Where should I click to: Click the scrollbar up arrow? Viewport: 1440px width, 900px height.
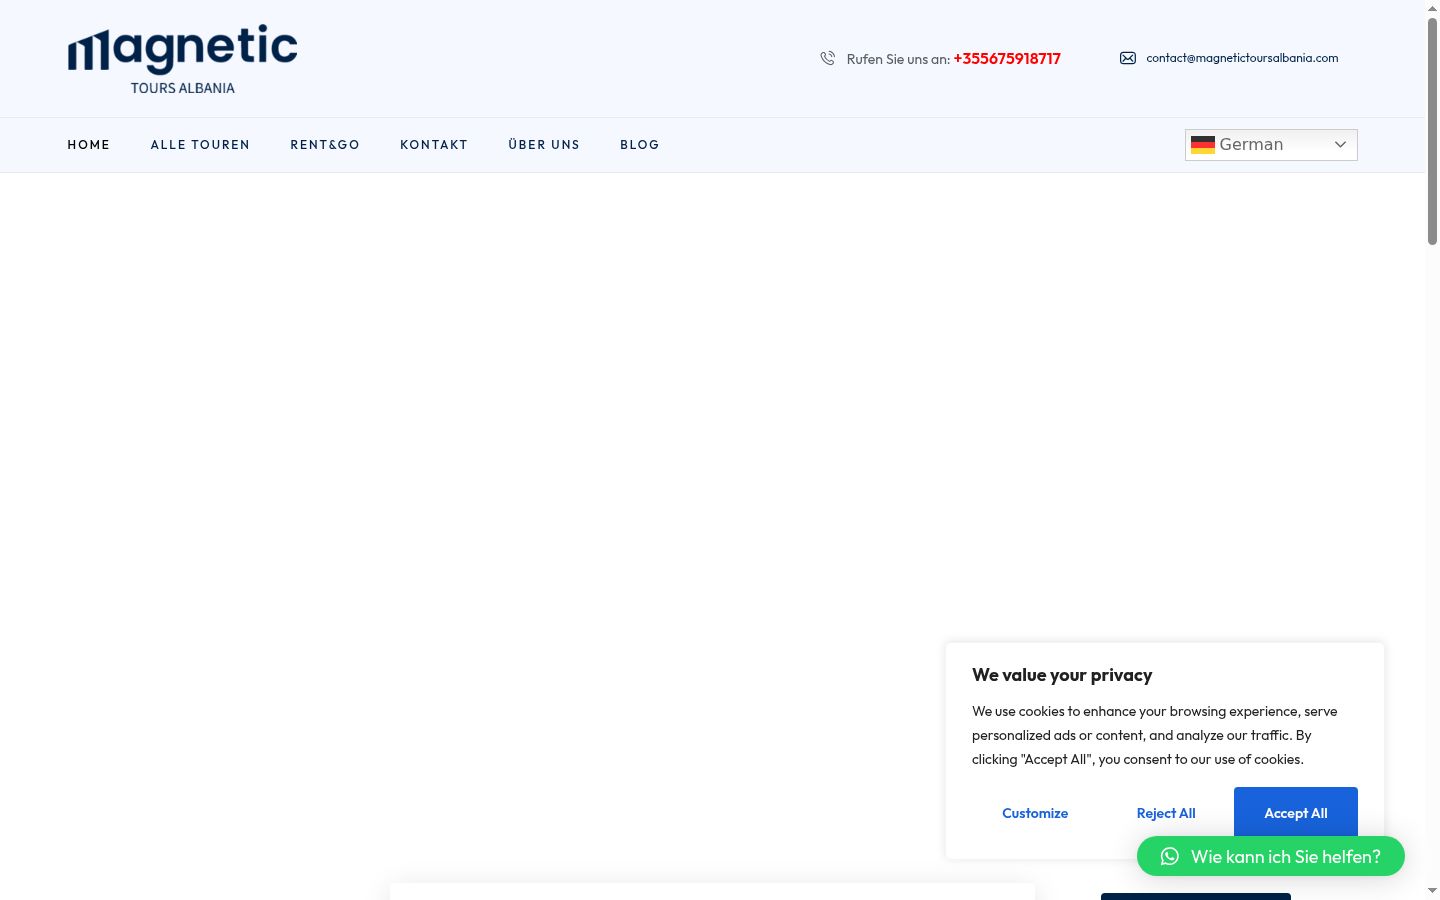pos(1432,8)
